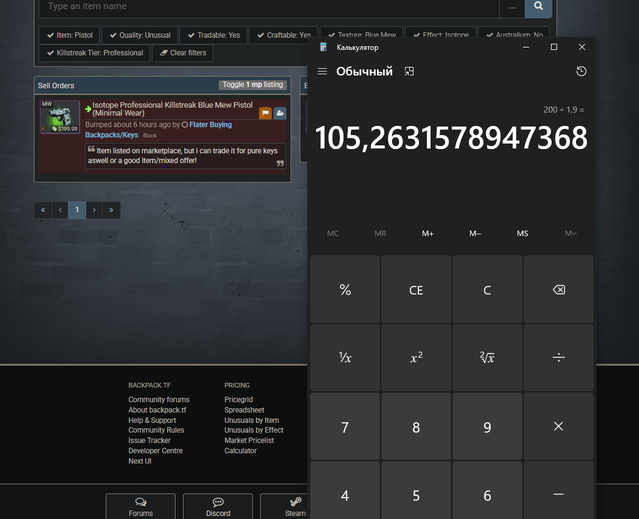Image resolution: width=639 pixels, height=519 pixels.
Task: Open Help & Support footer link
Action: pos(152,420)
